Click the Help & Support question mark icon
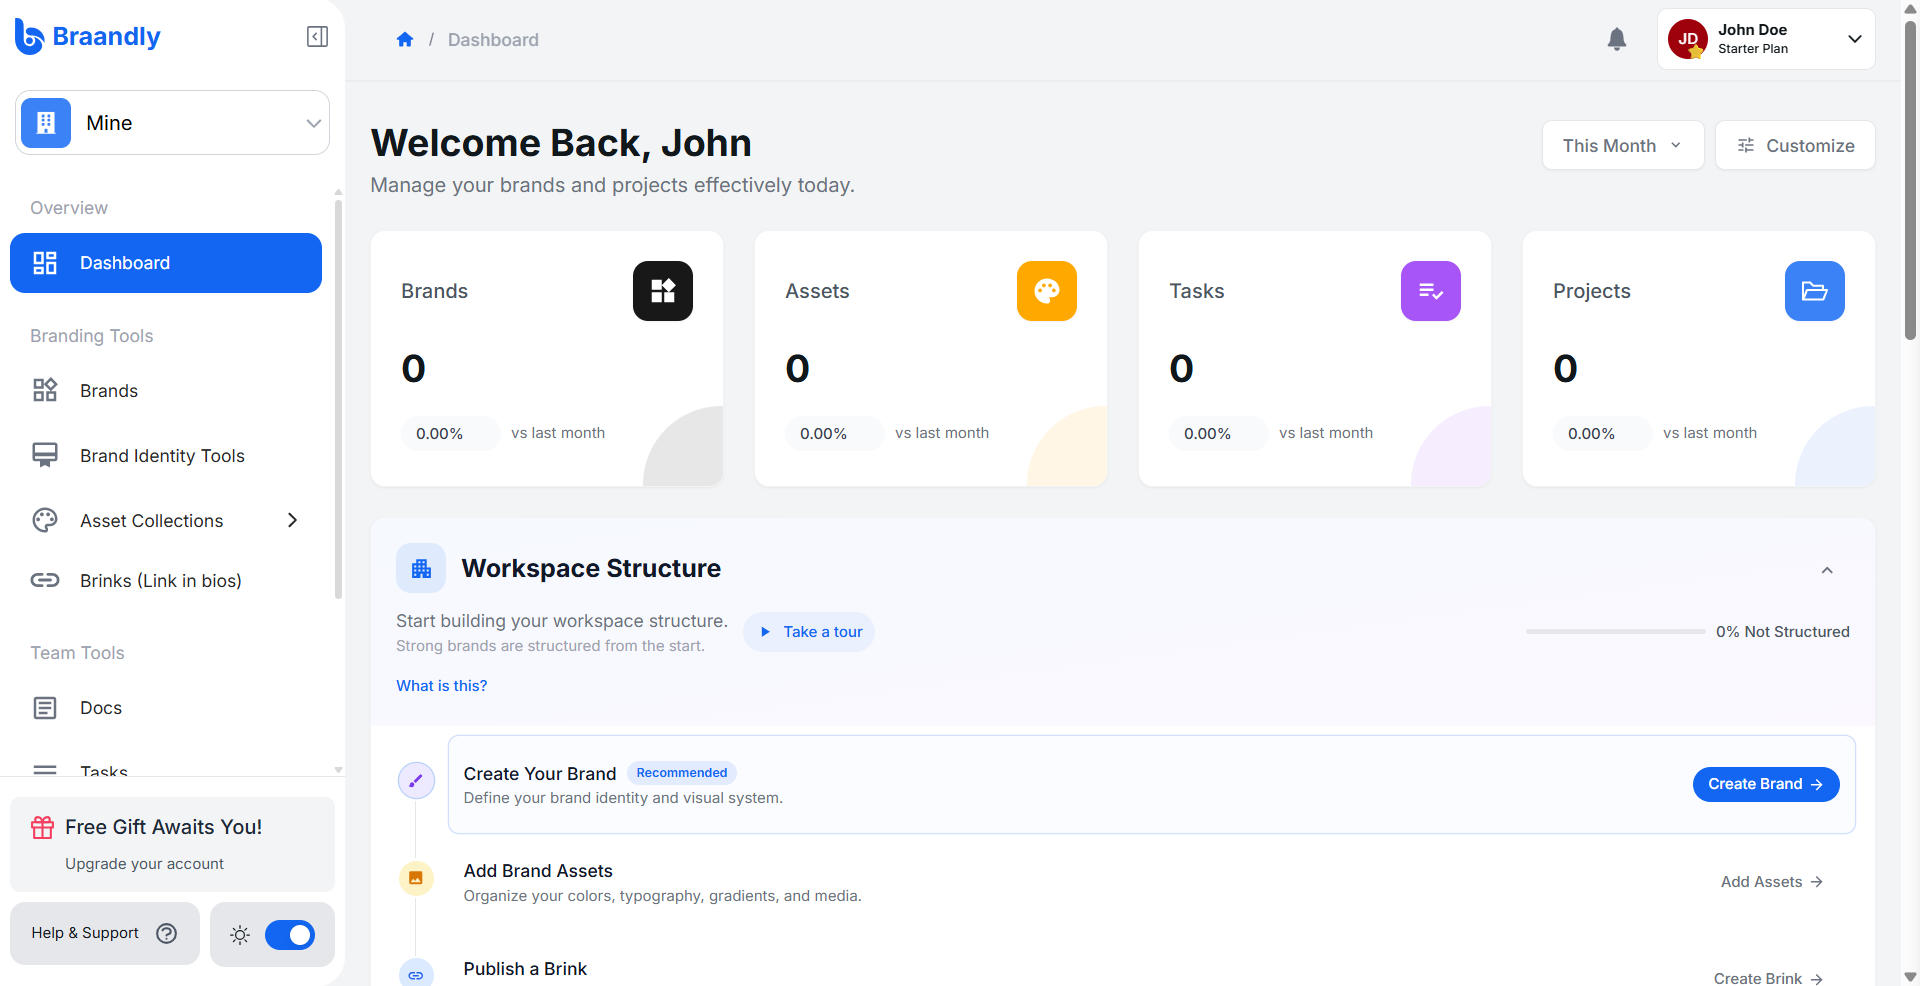This screenshot has width=1920, height=986. pyautogui.click(x=167, y=933)
